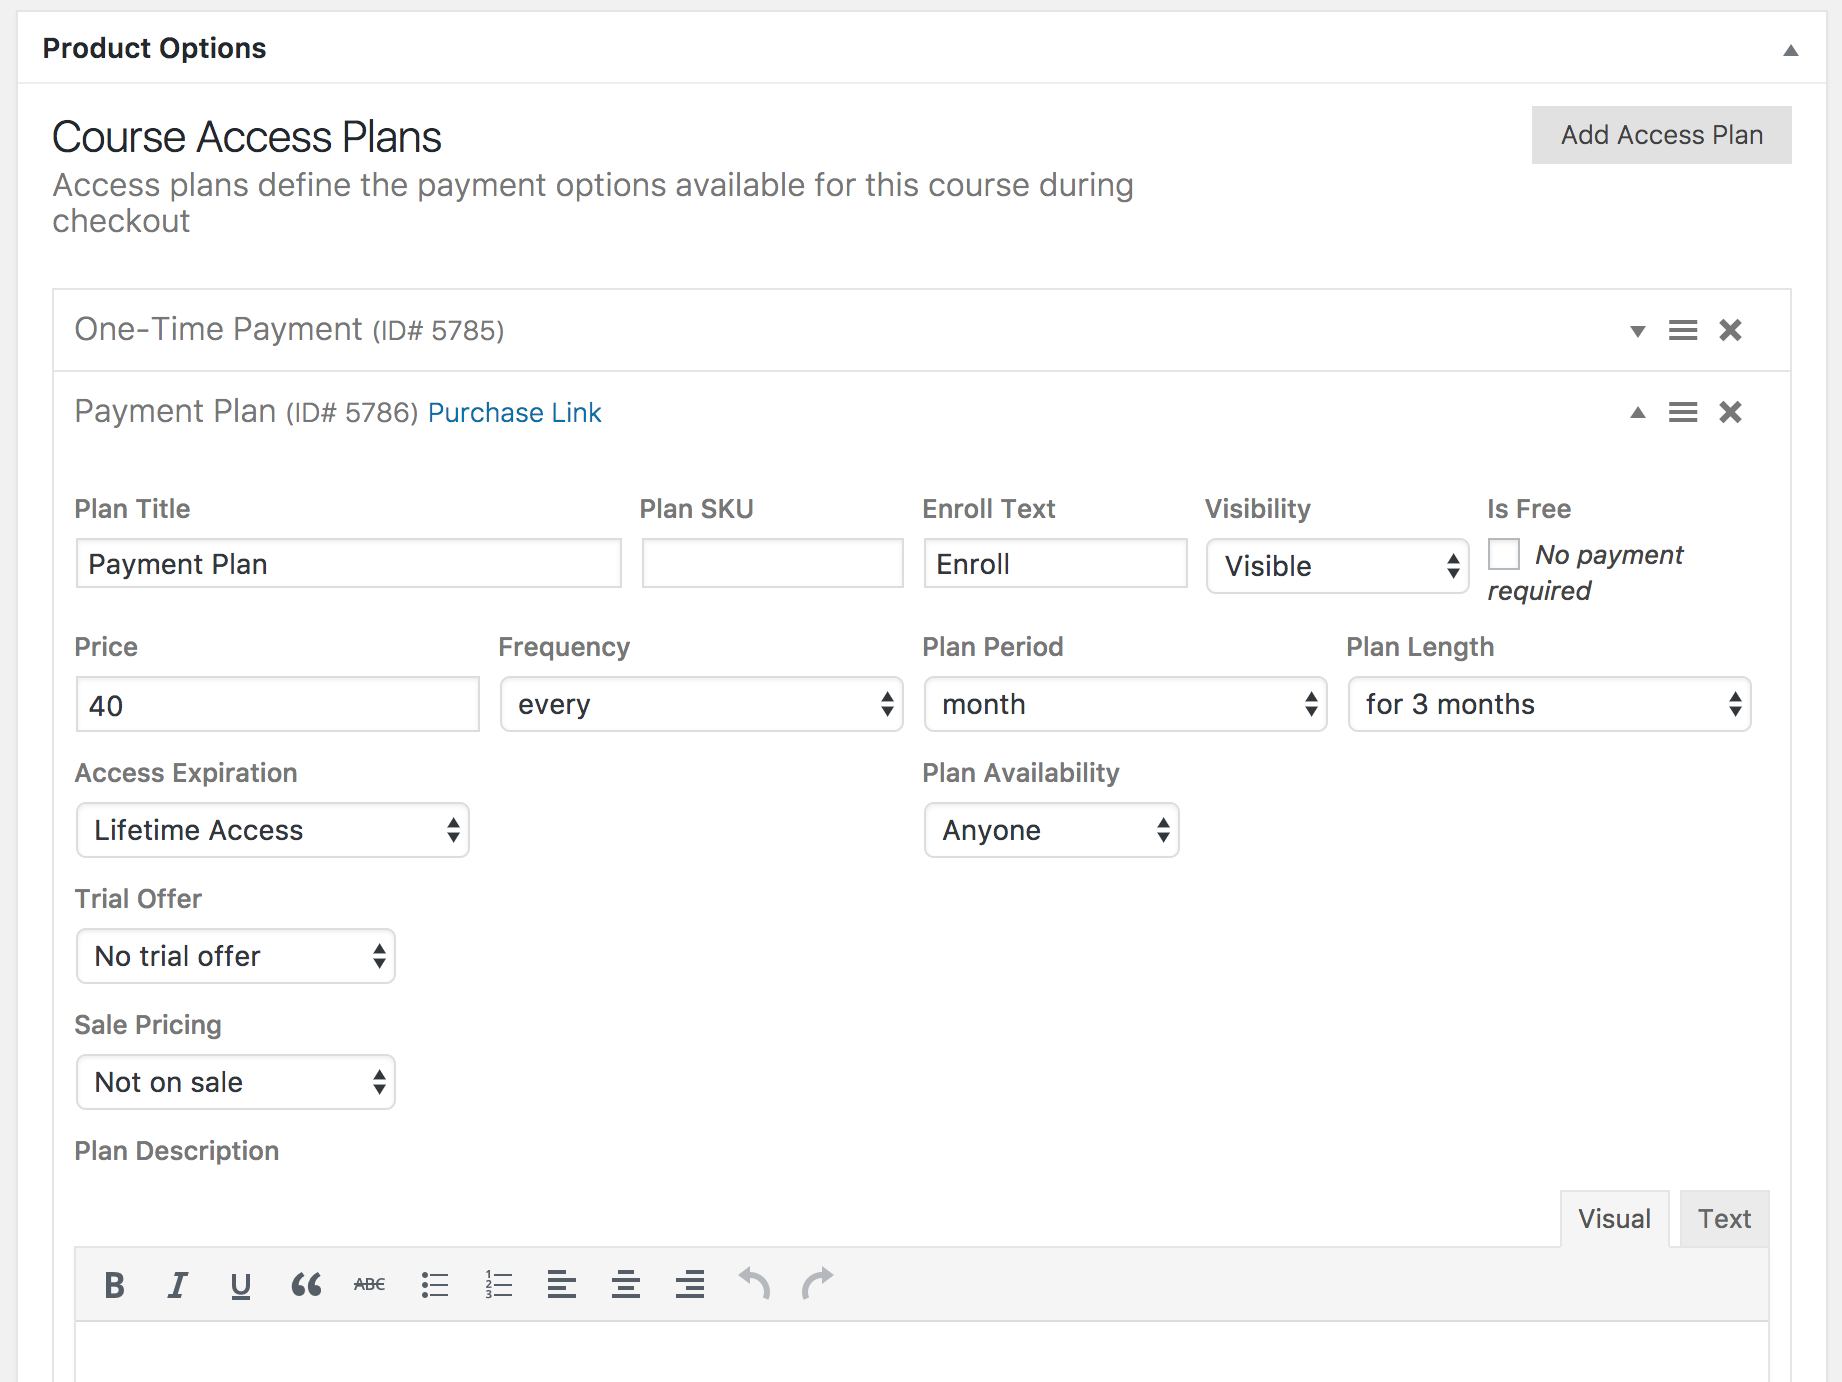Toggle strikethrough text formatting
Screen dimensions: 1842x1382
[369, 1285]
